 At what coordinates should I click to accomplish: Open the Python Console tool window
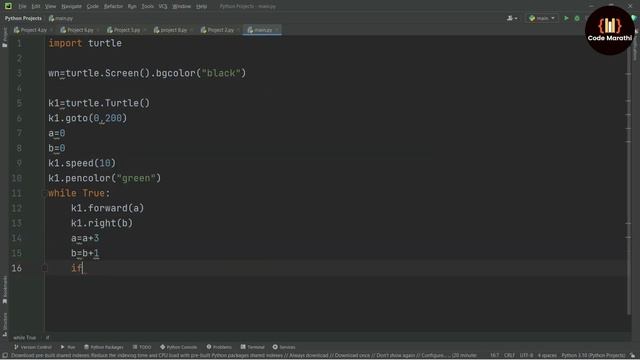pyautogui.click(x=178, y=347)
